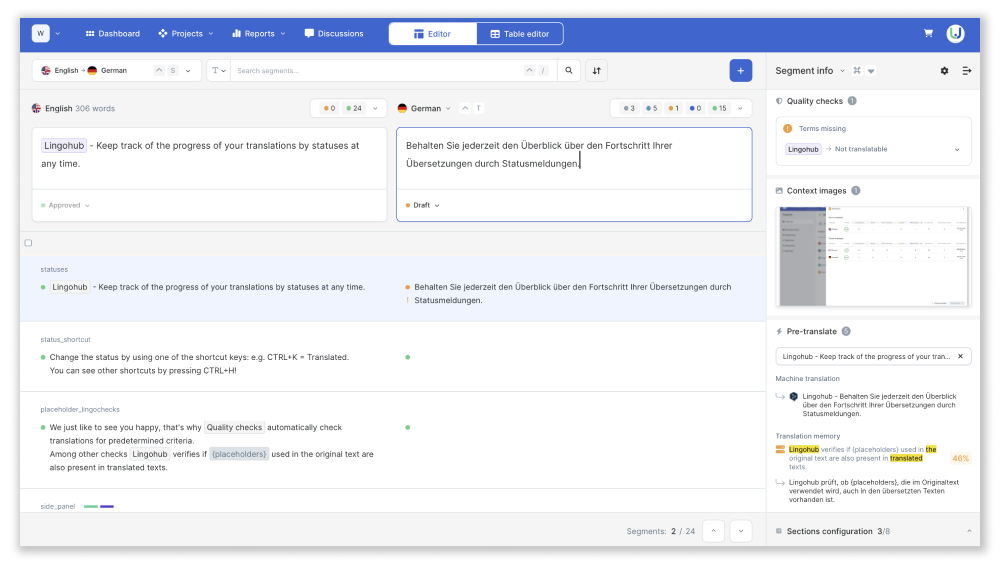Click the search magnifier icon
The width and height of the screenshot is (1000, 563).
(569, 71)
